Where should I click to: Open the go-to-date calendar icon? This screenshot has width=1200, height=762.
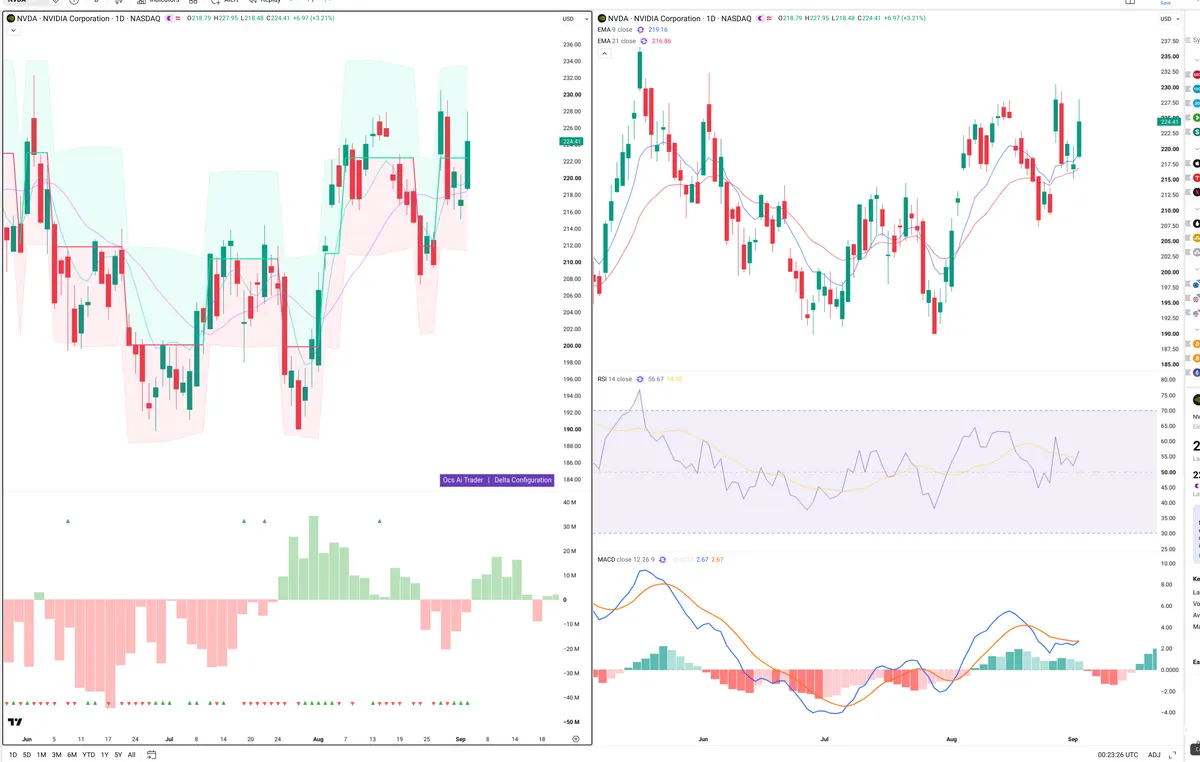[151, 755]
